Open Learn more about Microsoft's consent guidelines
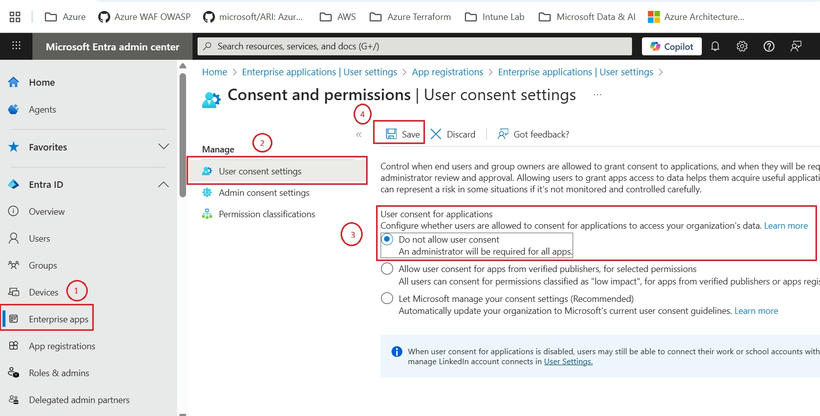 (x=756, y=311)
